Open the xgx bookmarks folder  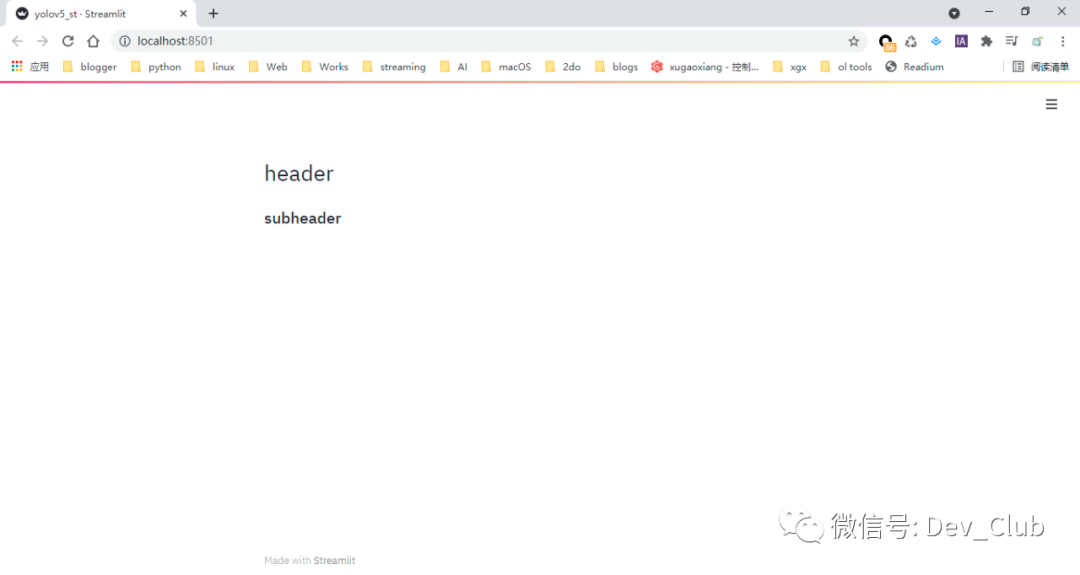click(x=789, y=67)
